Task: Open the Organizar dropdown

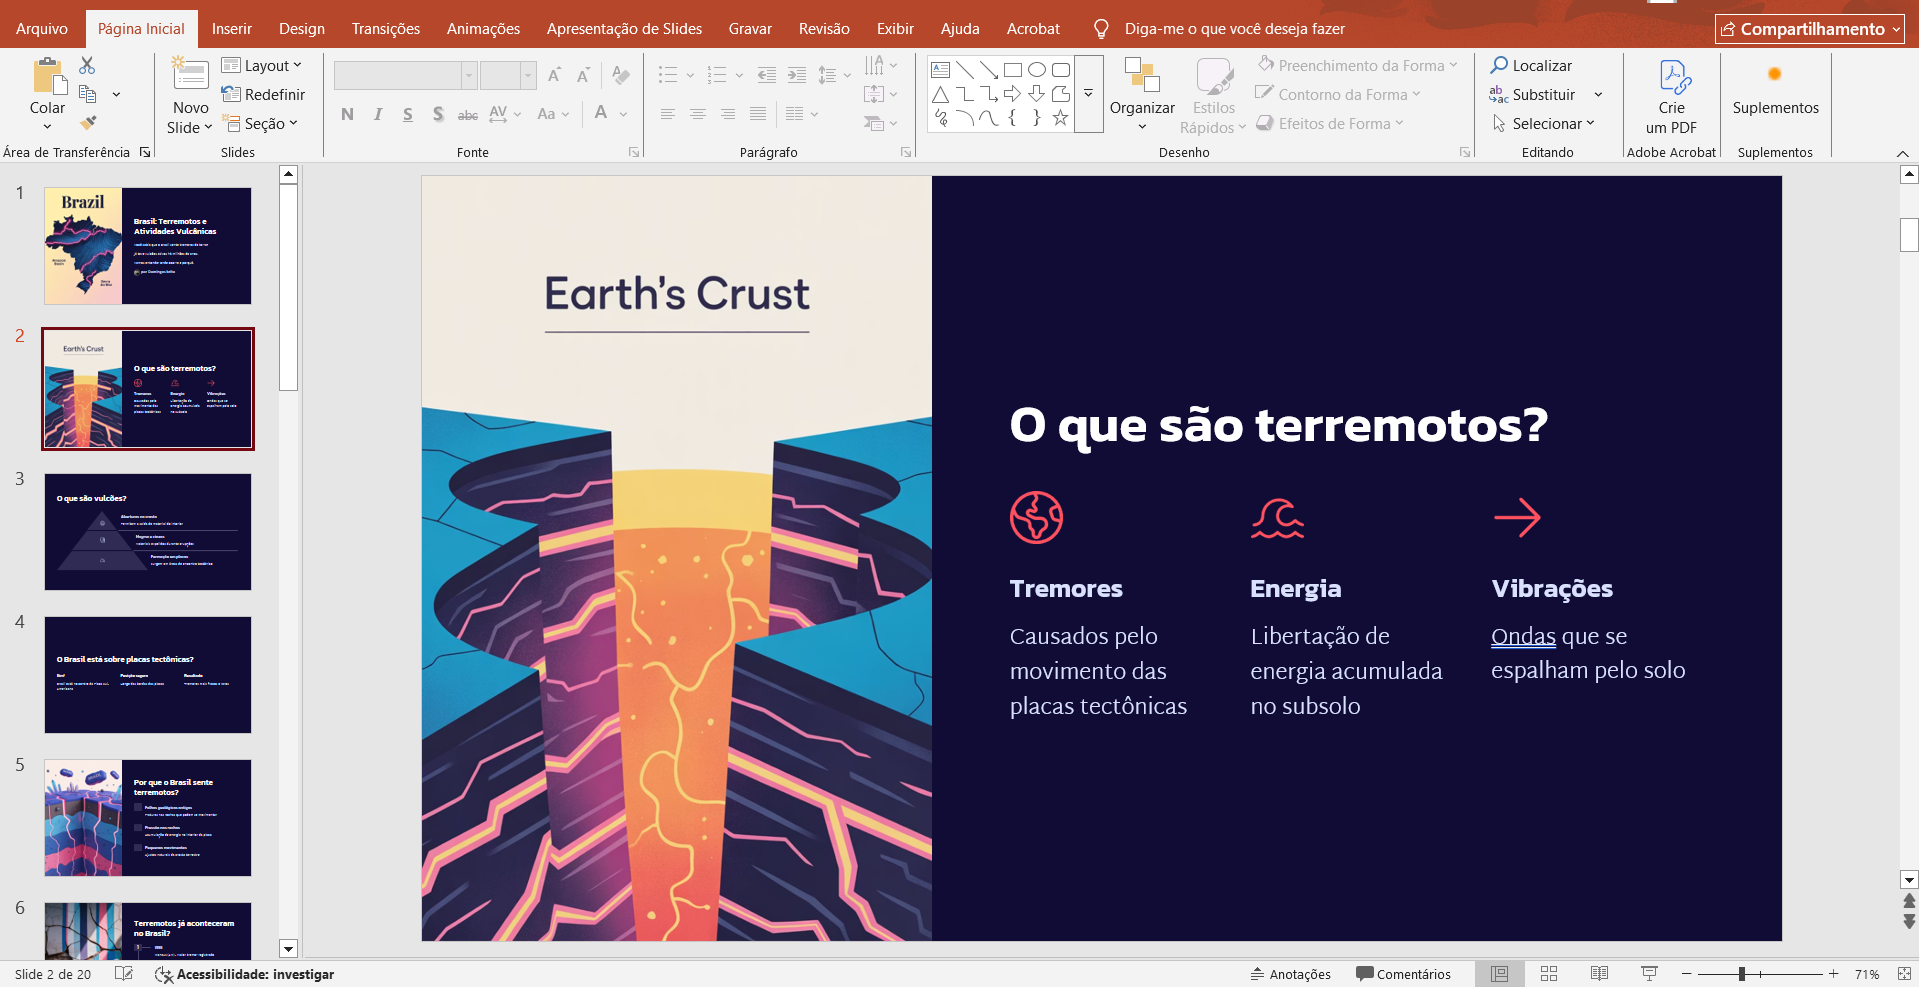Action: pos(1142,95)
